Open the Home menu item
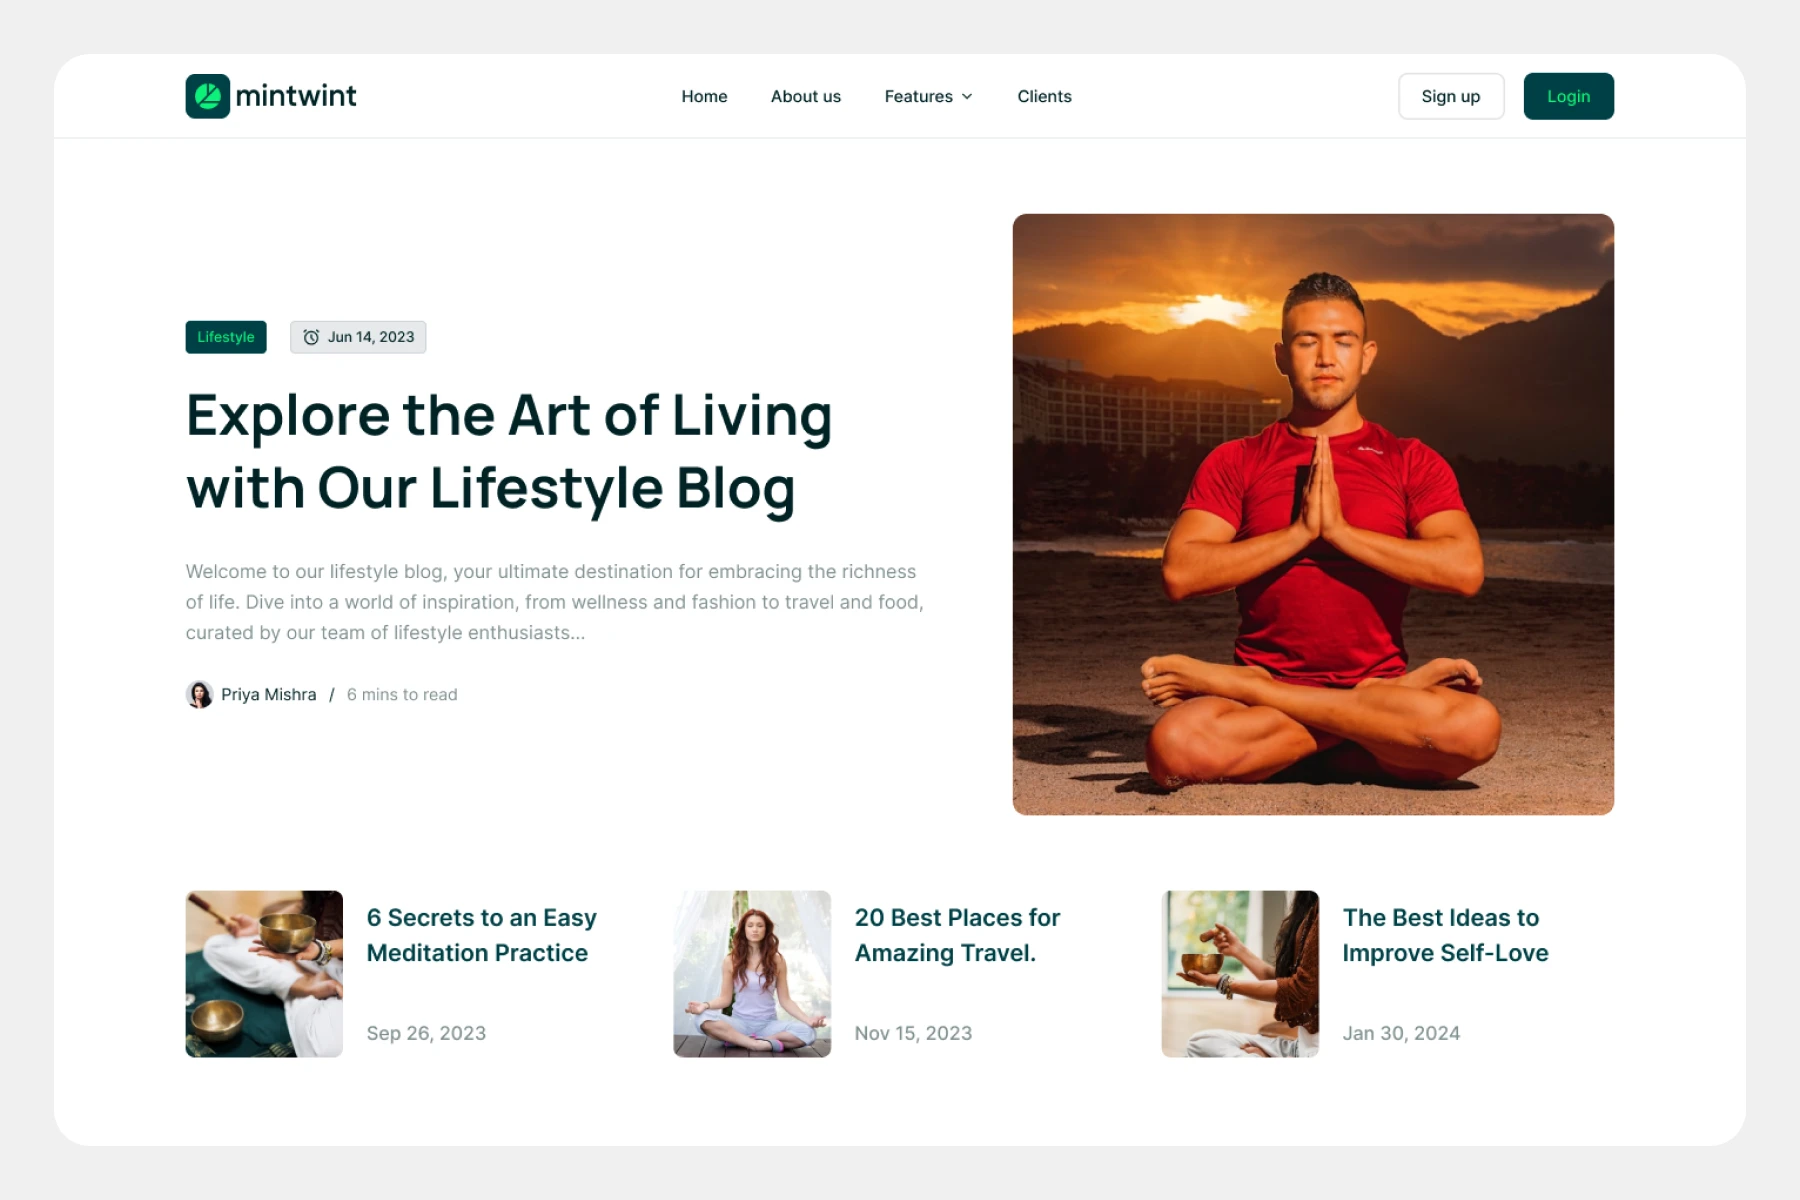 click(x=704, y=96)
